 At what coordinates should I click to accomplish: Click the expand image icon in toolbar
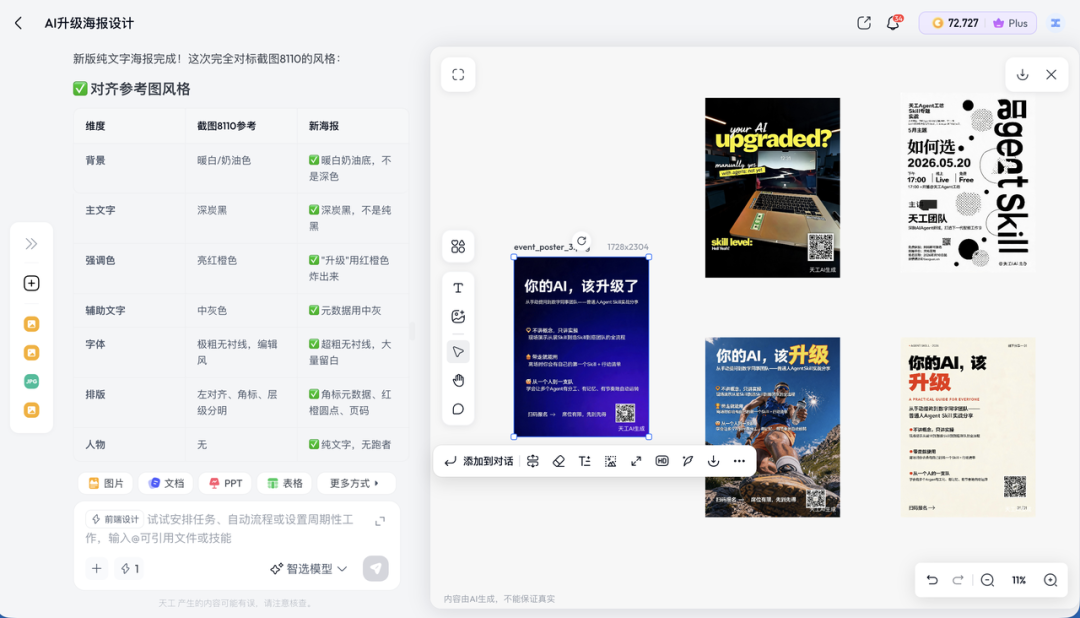click(636, 461)
